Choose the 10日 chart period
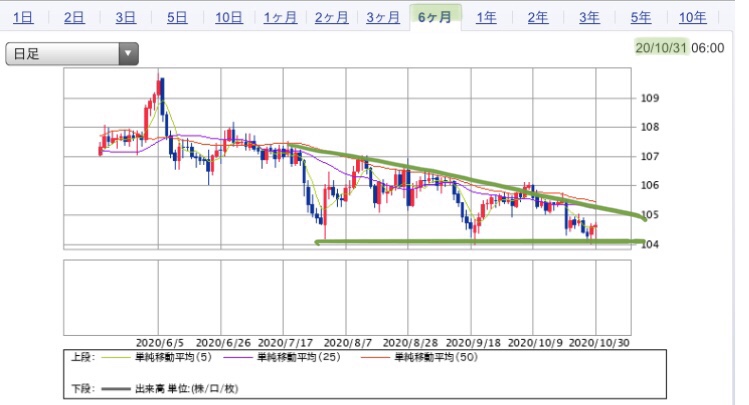The height and width of the screenshot is (405, 749). coord(229,18)
